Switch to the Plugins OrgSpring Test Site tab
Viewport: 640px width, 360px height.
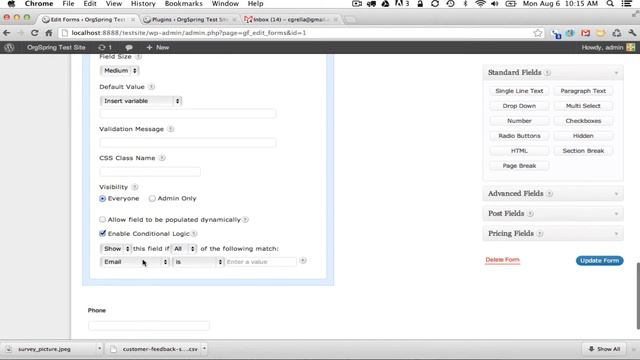pos(189,19)
